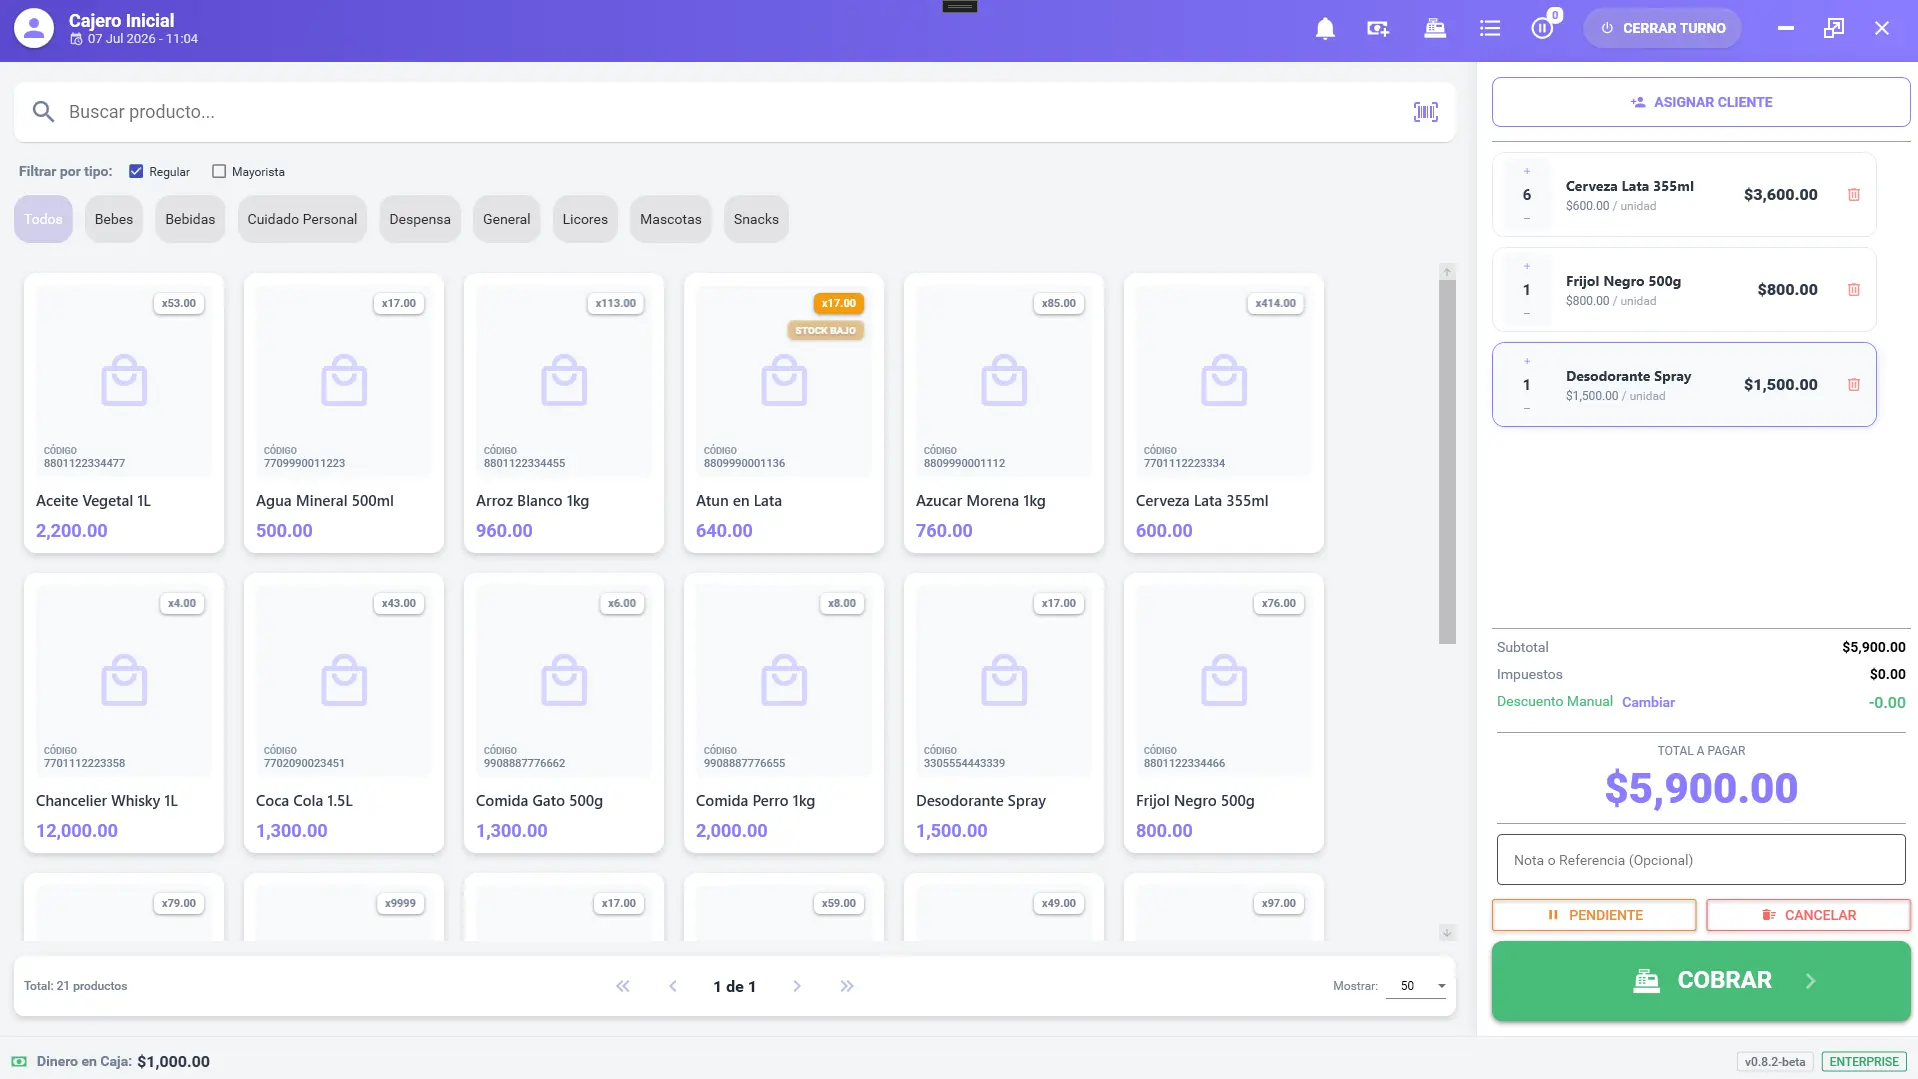Delete Cerveza Lata 355ml from cart

[x=1854, y=195]
